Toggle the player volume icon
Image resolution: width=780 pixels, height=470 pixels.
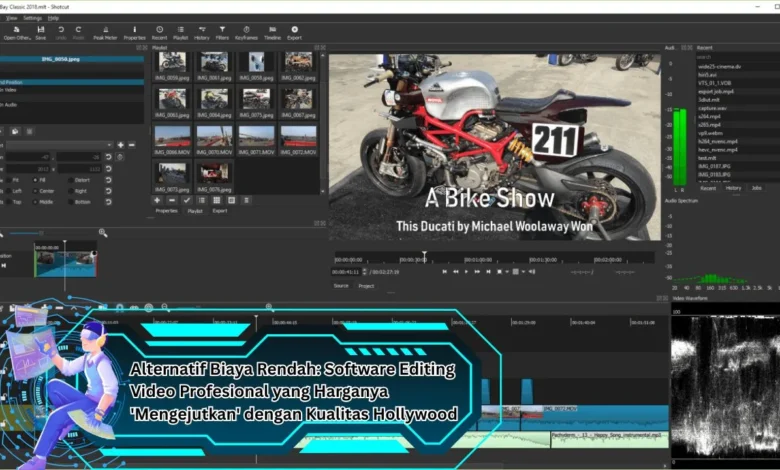tap(532, 272)
